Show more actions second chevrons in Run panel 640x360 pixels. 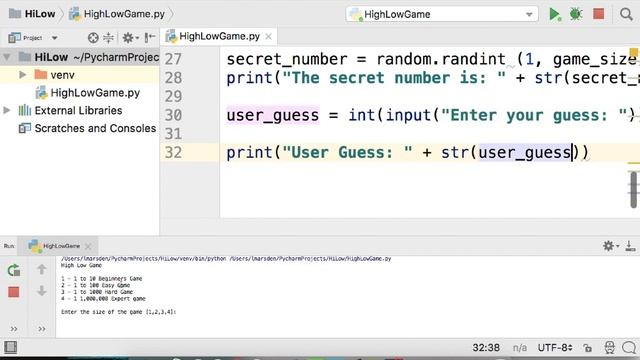point(42,329)
